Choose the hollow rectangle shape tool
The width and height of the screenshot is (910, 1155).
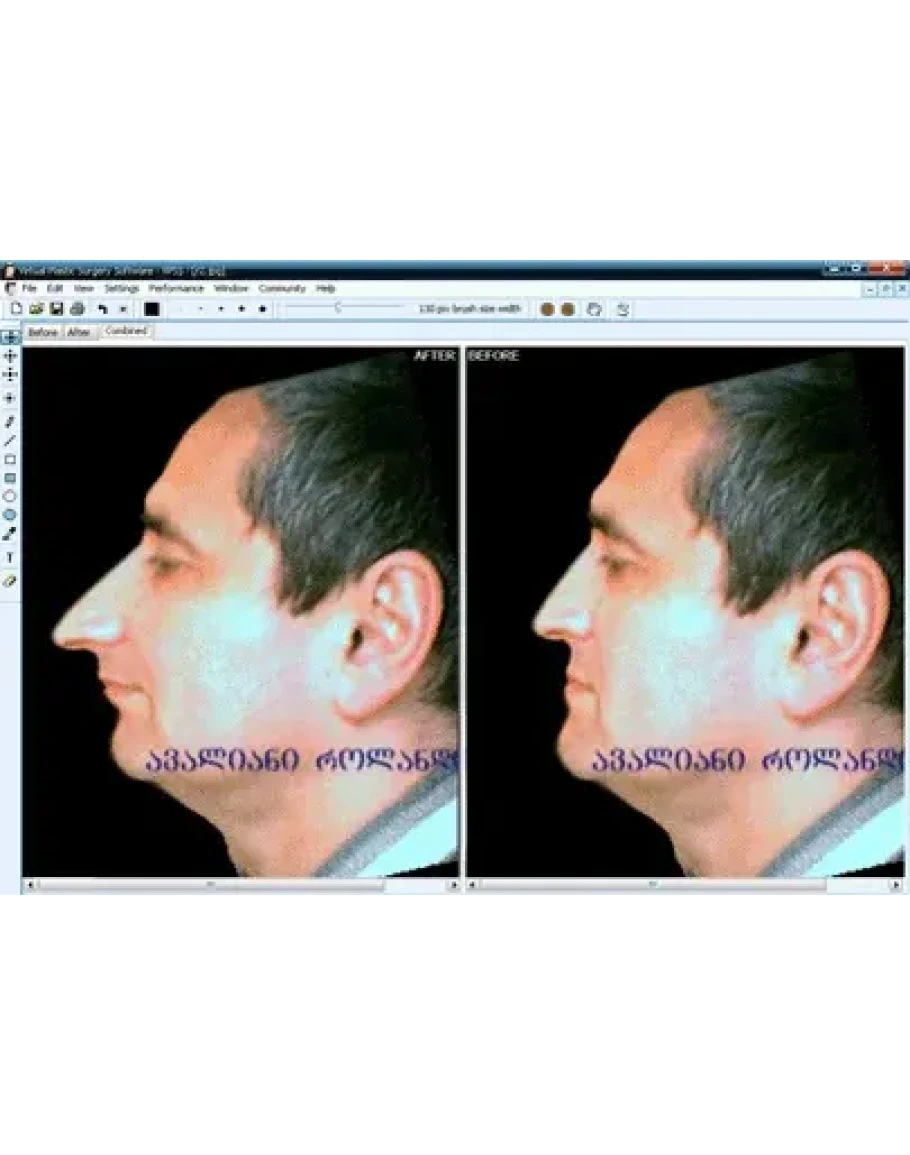tap(10, 460)
